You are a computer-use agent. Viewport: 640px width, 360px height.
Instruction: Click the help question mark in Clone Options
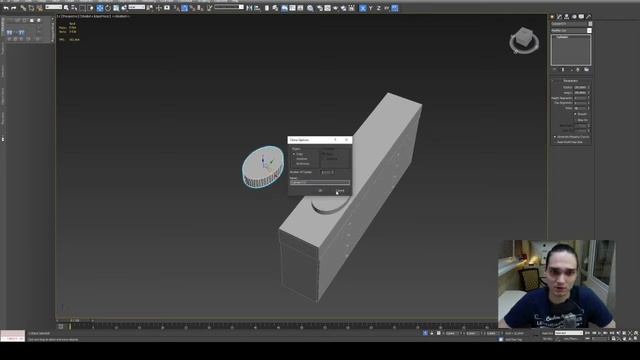click(x=335, y=140)
